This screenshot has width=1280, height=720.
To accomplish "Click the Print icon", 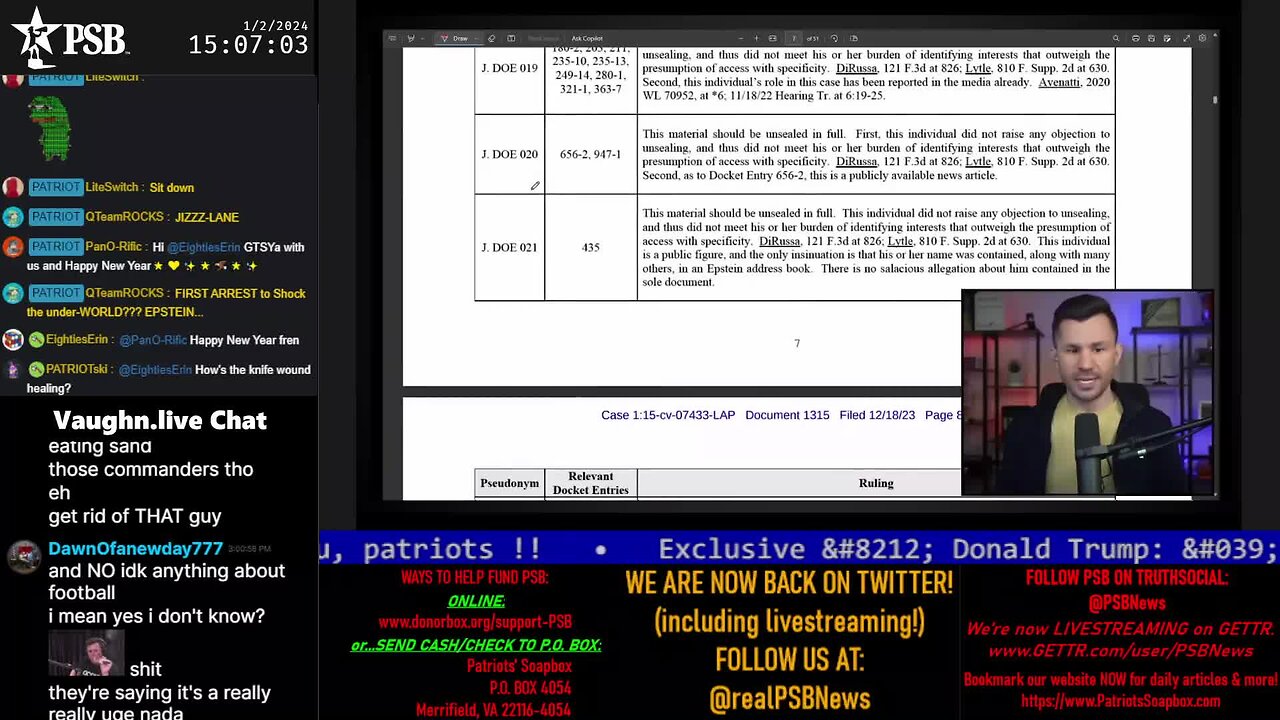I will pos(1136,38).
